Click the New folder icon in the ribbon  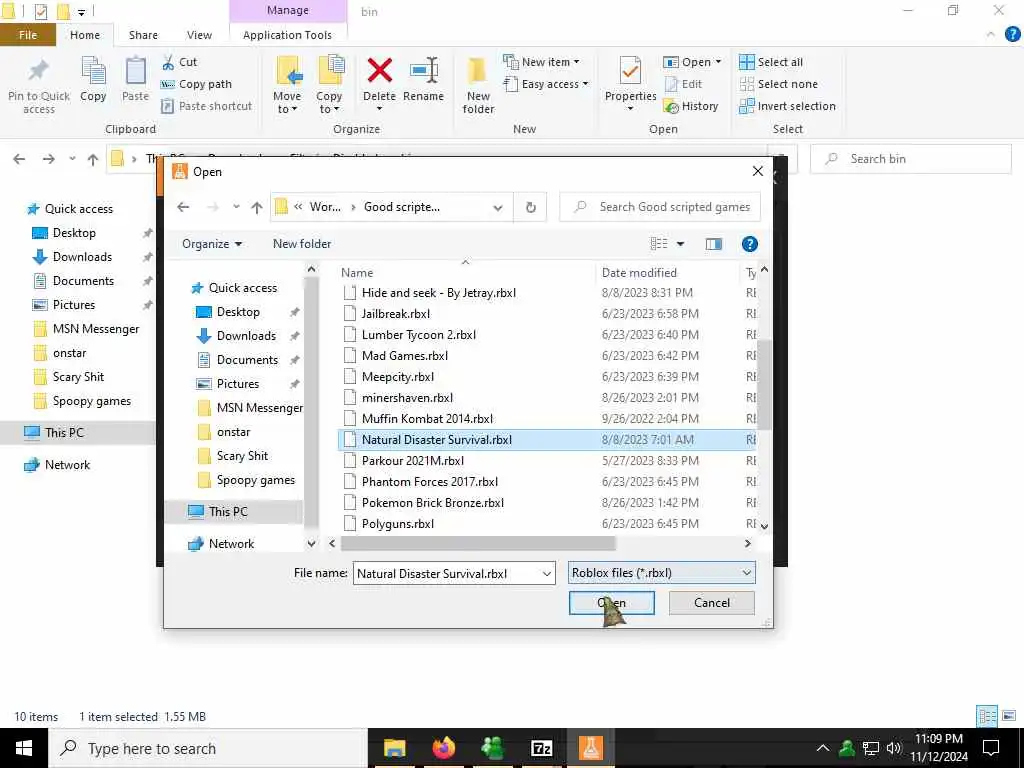[x=478, y=72]
